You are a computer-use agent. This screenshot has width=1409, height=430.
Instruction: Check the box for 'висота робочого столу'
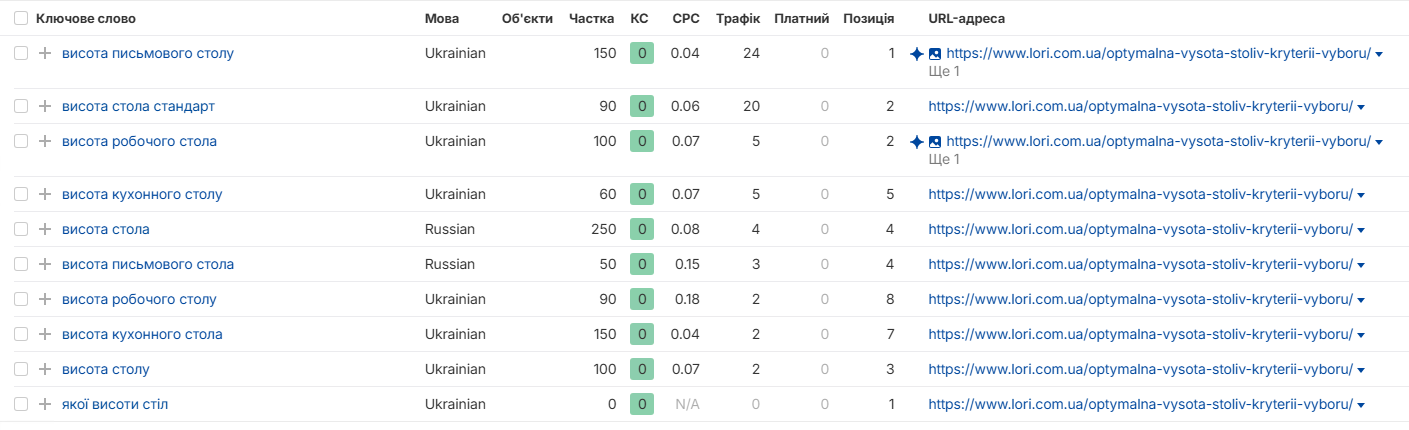[21, 299]
